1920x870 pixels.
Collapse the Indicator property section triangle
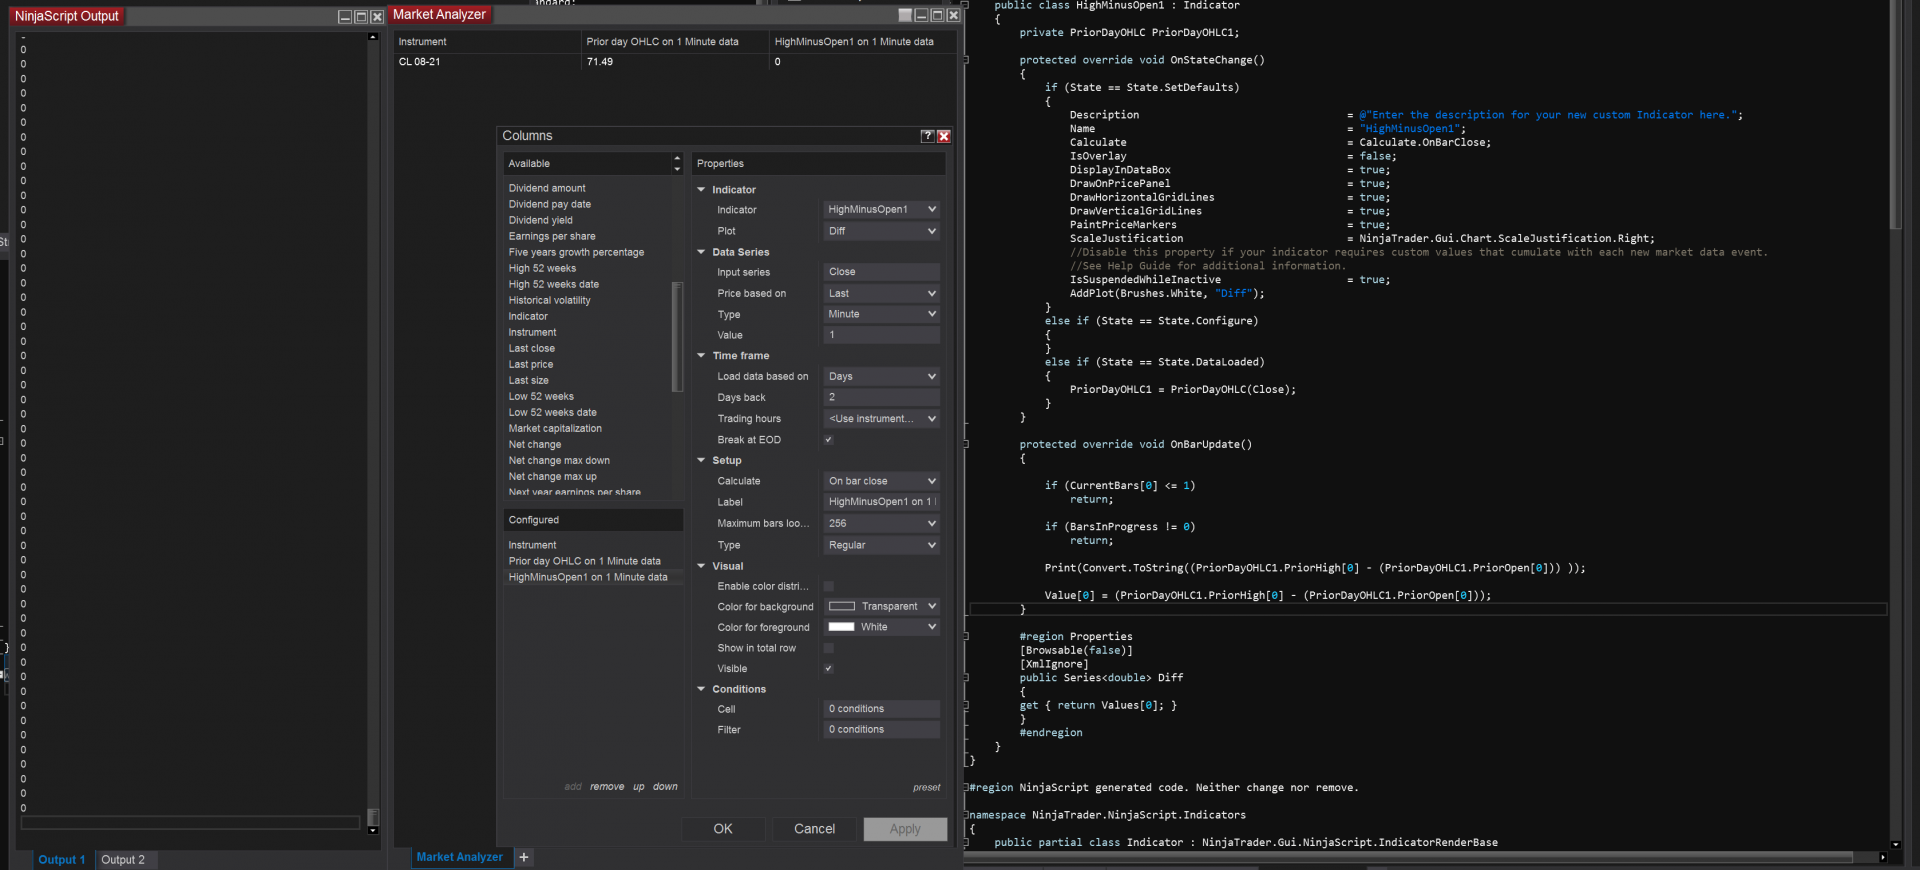tap(701, 190)
